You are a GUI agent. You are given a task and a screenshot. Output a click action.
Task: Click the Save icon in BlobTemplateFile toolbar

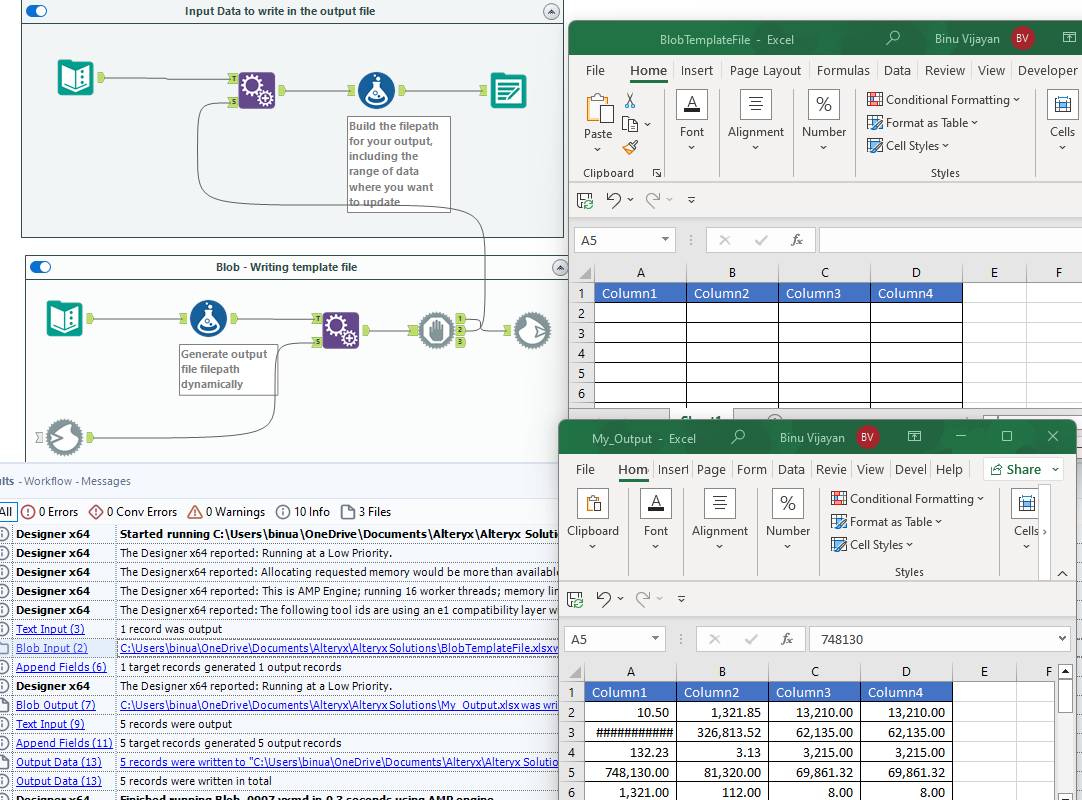[584, 200]
